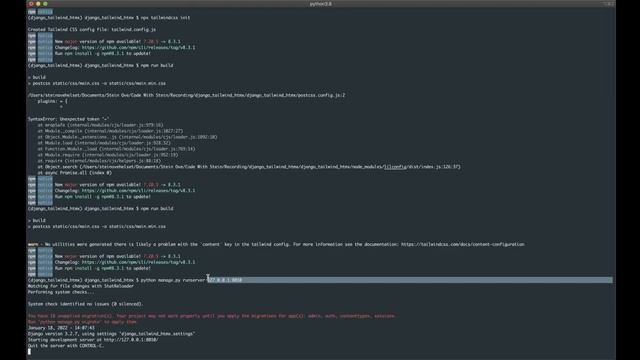The image size is (640, 360).
Task: Click the postcss.config.js:2 file path line
Action: pyautogui.click(x=187, y=95)
